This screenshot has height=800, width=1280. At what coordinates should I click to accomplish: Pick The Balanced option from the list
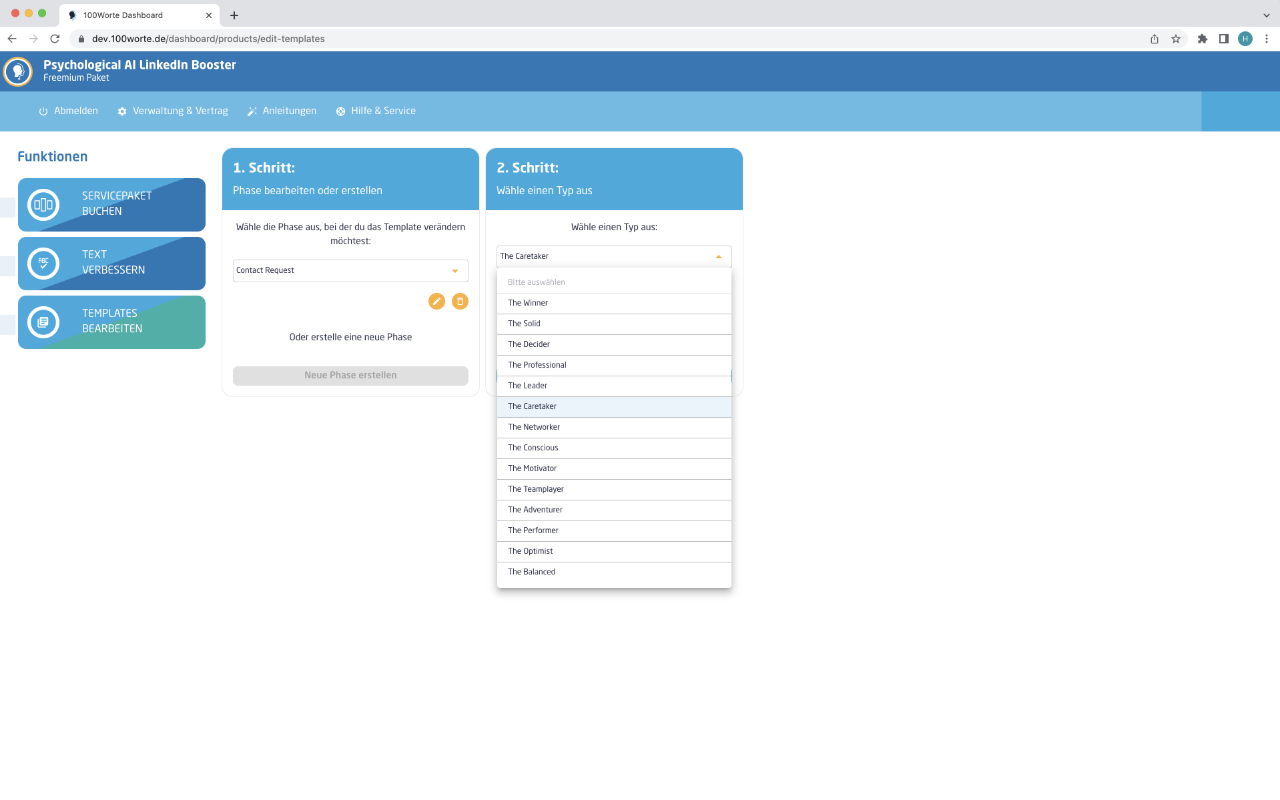click(614, 572)
